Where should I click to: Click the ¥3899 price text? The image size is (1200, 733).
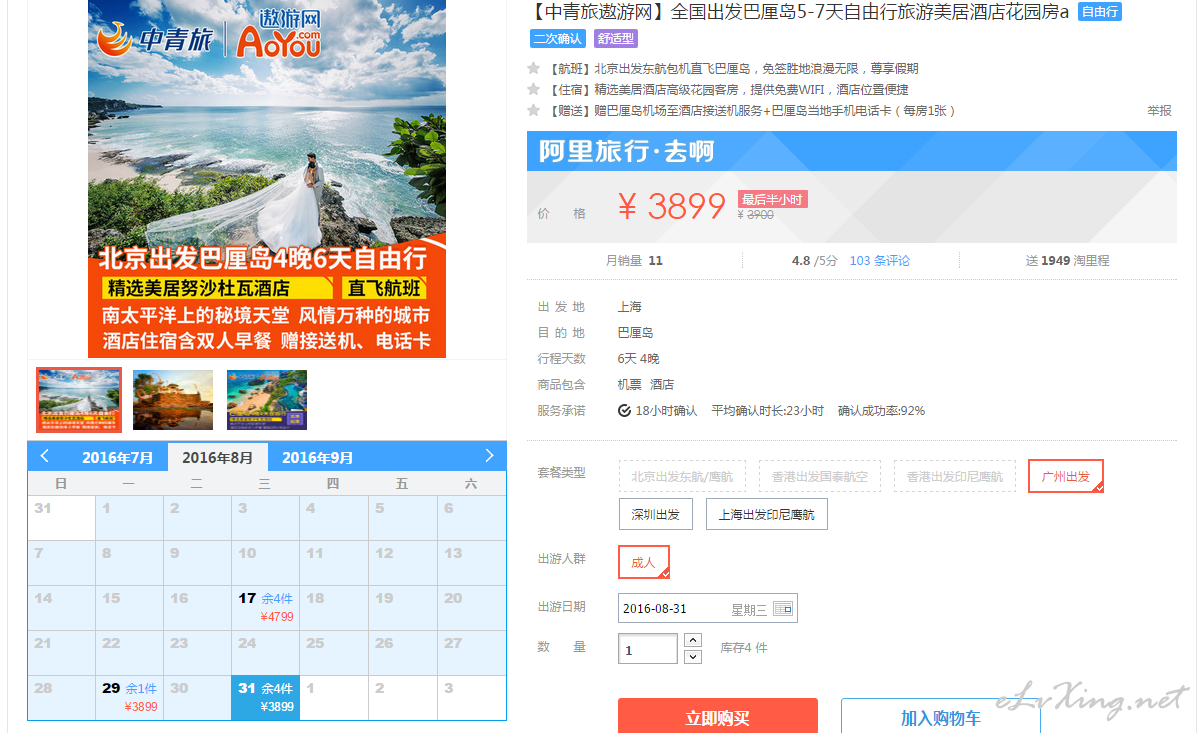[672, 206]
